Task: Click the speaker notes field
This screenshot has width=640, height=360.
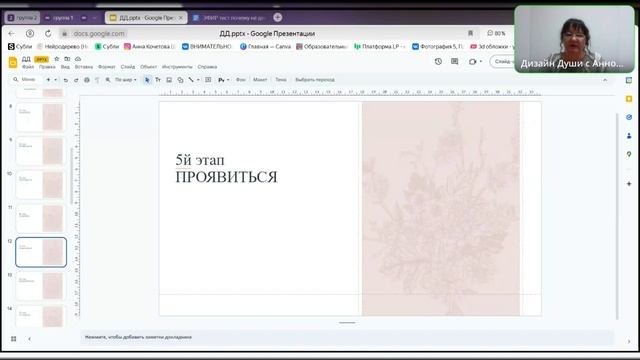Action: (x=347, y=338)
